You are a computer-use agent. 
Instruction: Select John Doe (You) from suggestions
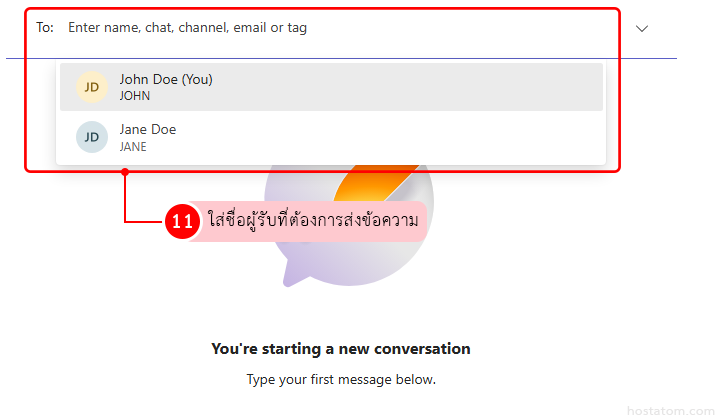[330, 87]
